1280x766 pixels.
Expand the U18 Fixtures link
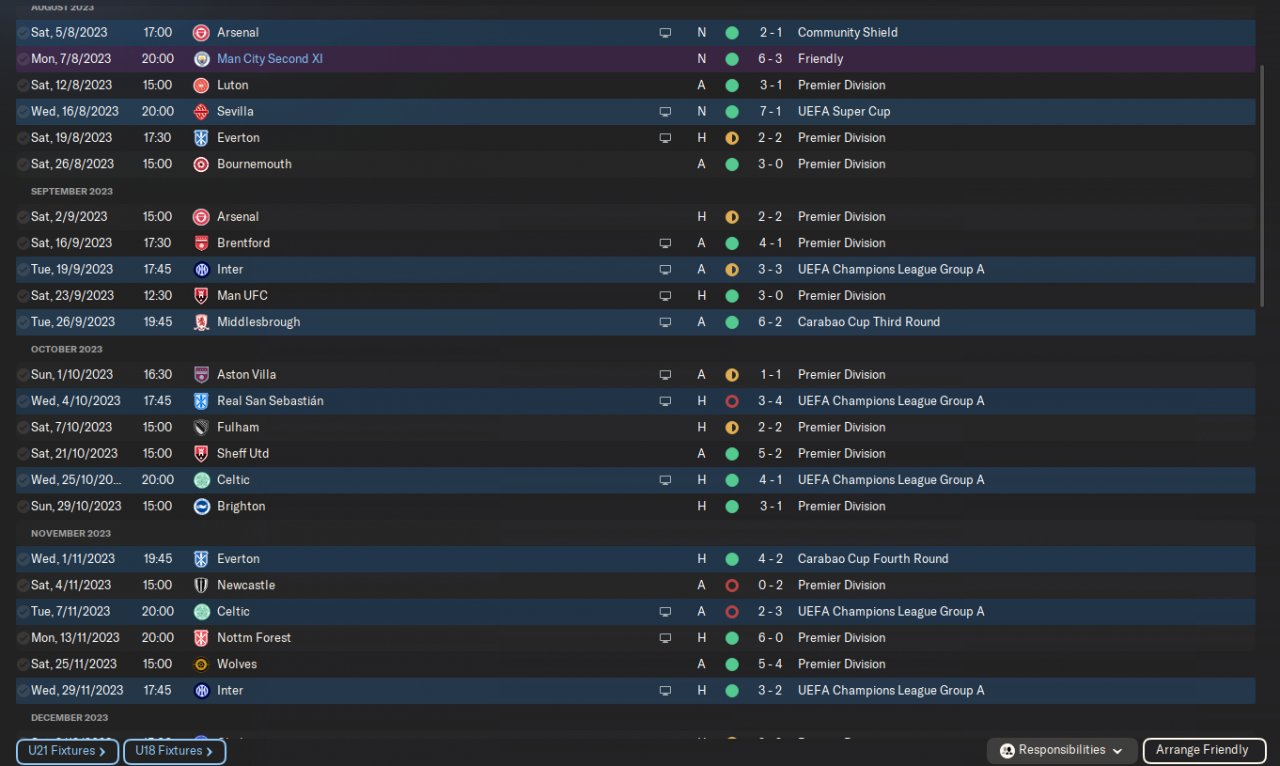pyautogui.click(x=174, y=751)
